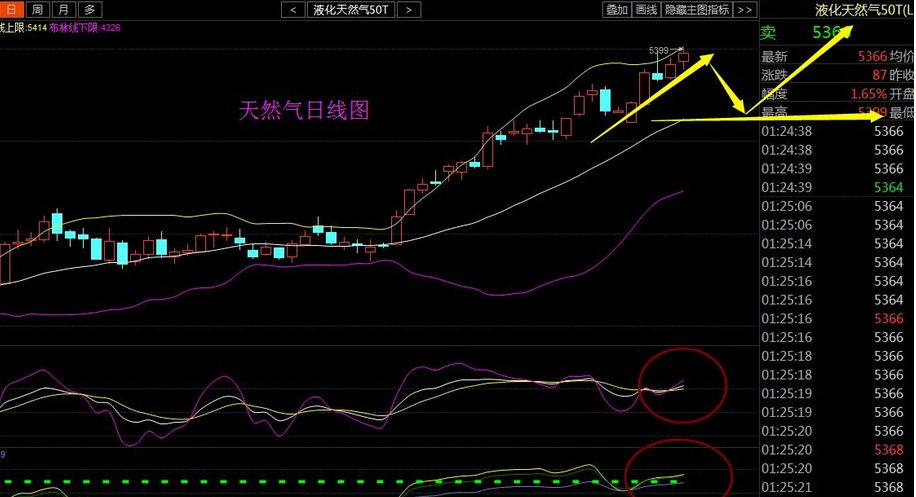Switch to the 周 weekly period tab
Screen dimensions: 916x497
point(37,9)
